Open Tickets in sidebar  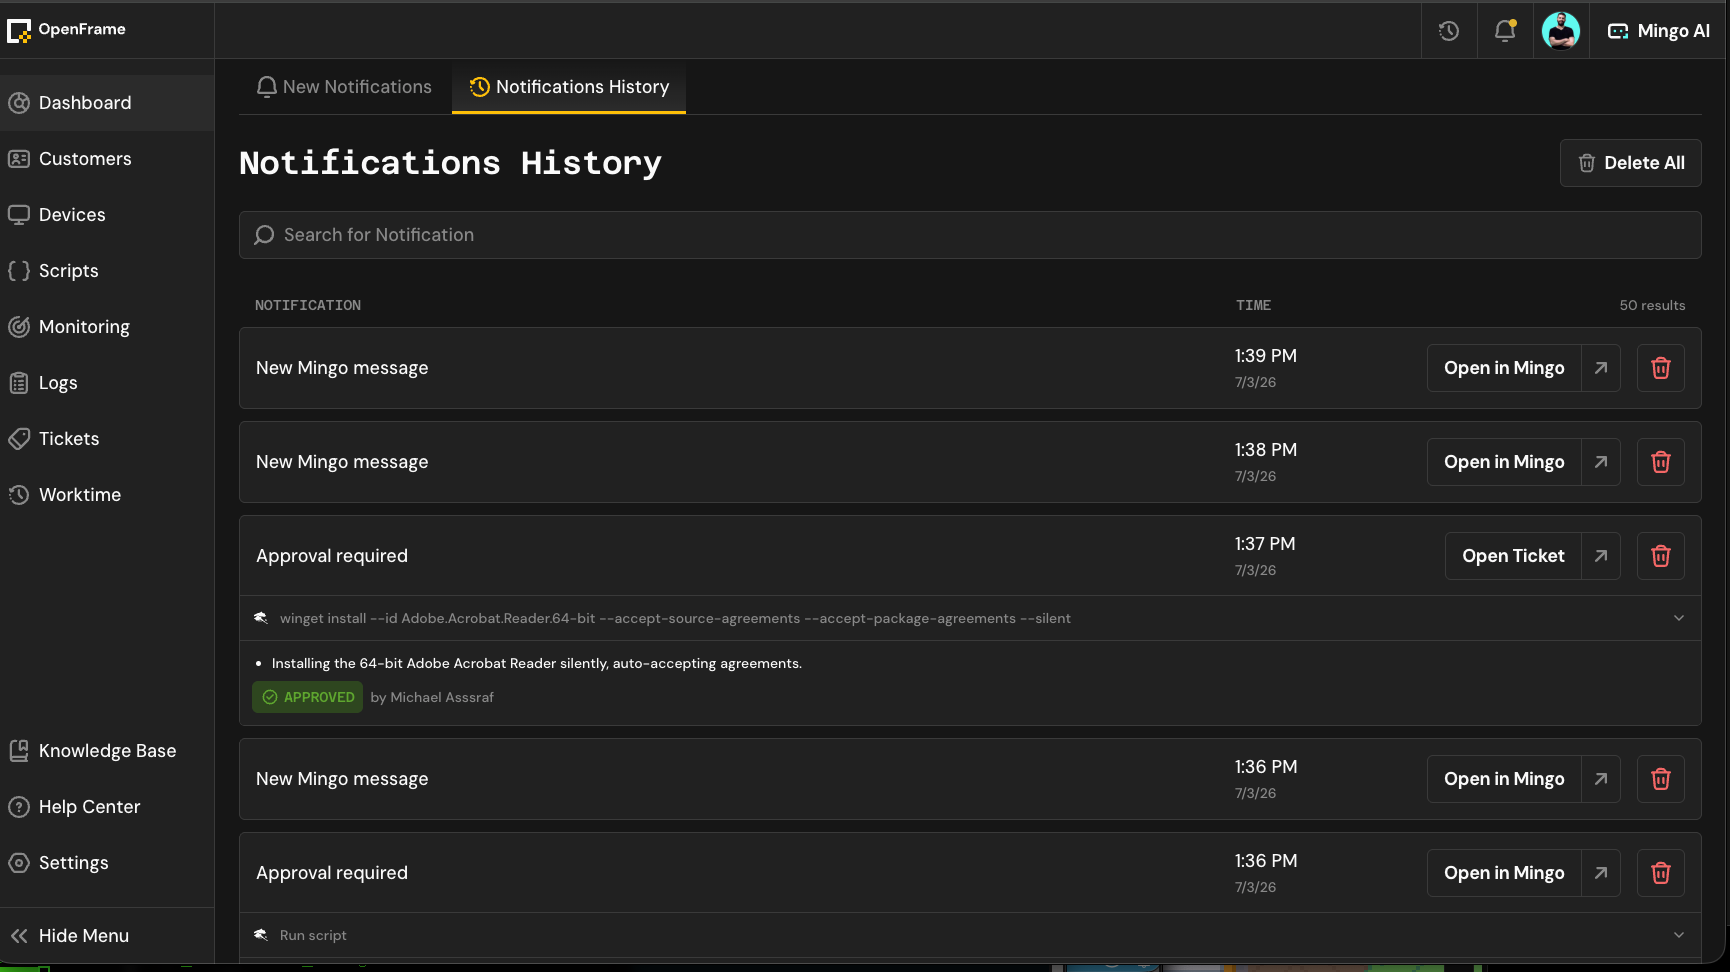107,439
